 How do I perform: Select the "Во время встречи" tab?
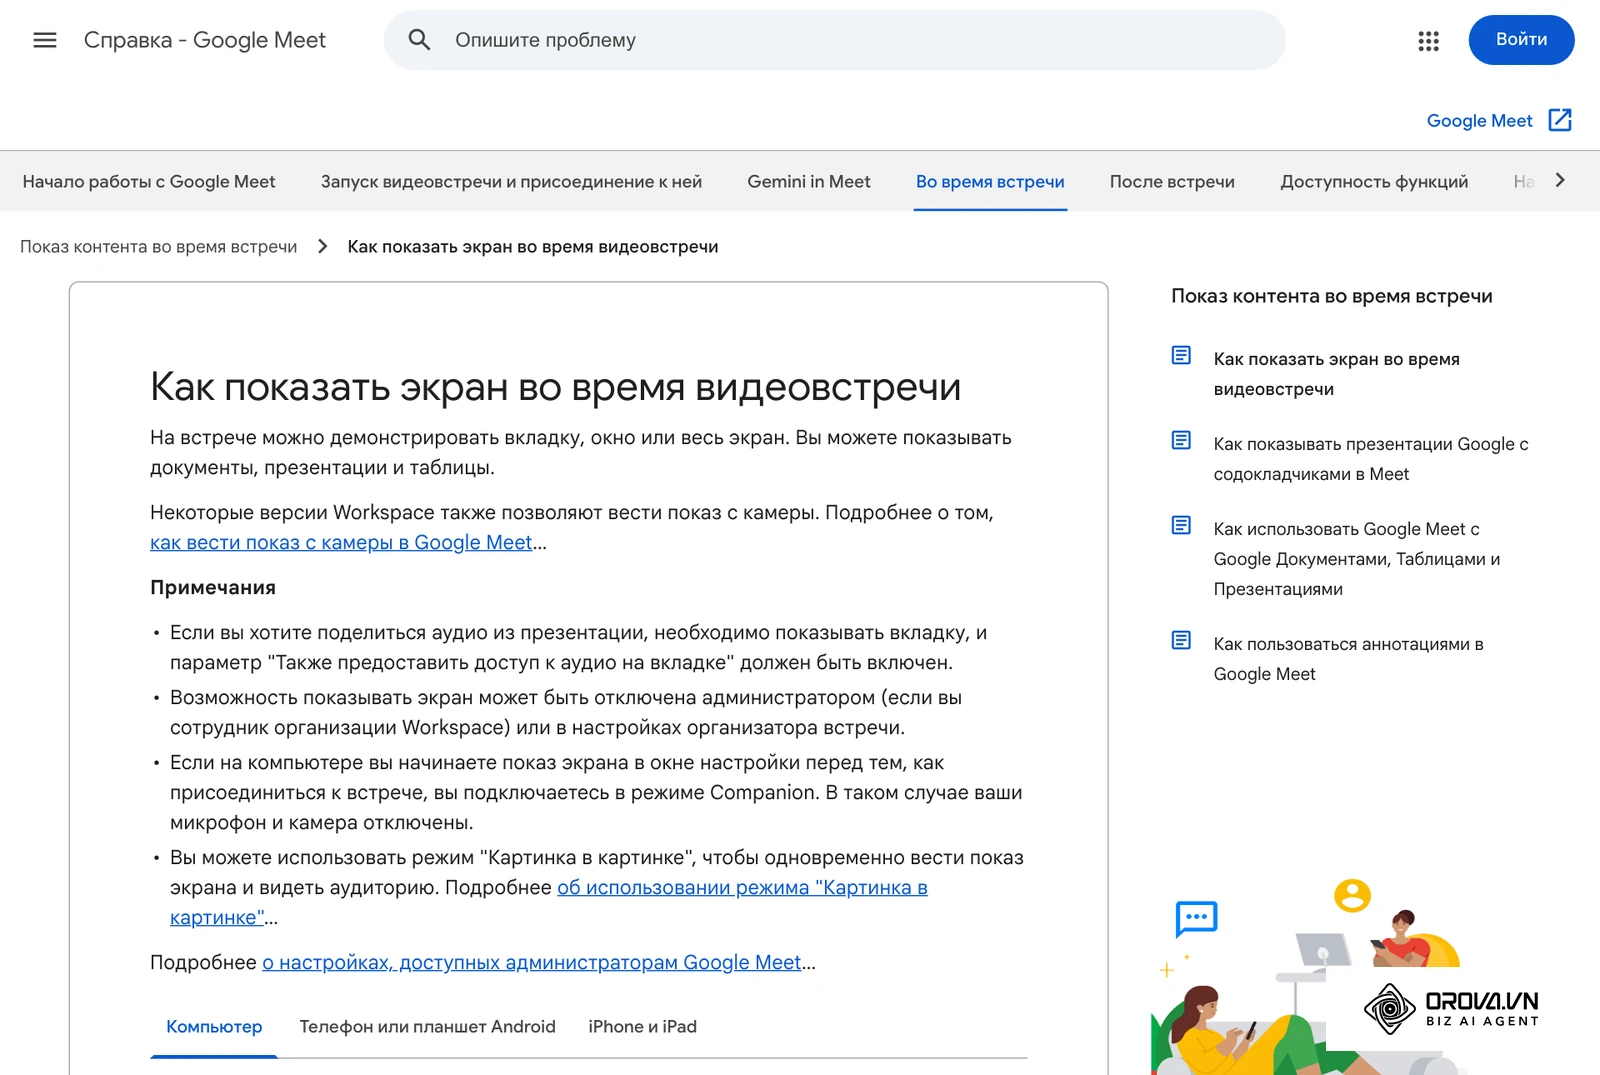[x=990, y=182]
